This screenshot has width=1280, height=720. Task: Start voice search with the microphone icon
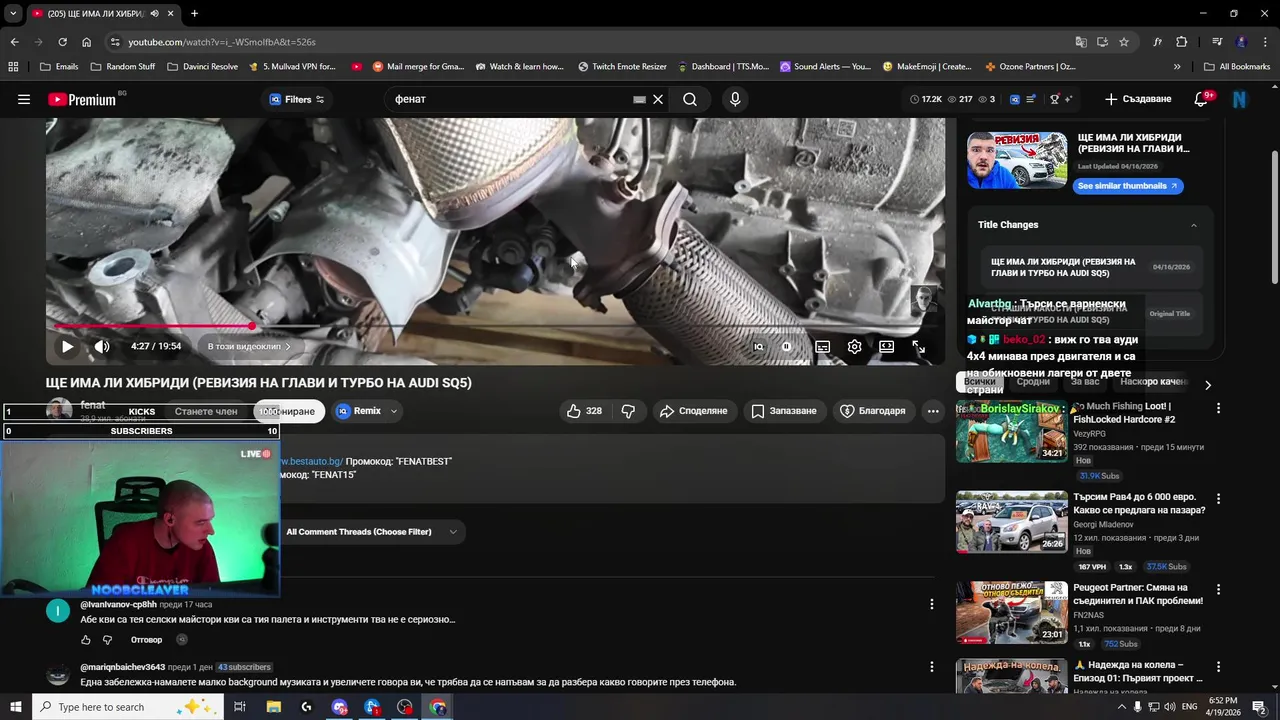click(x=735, y=99)
